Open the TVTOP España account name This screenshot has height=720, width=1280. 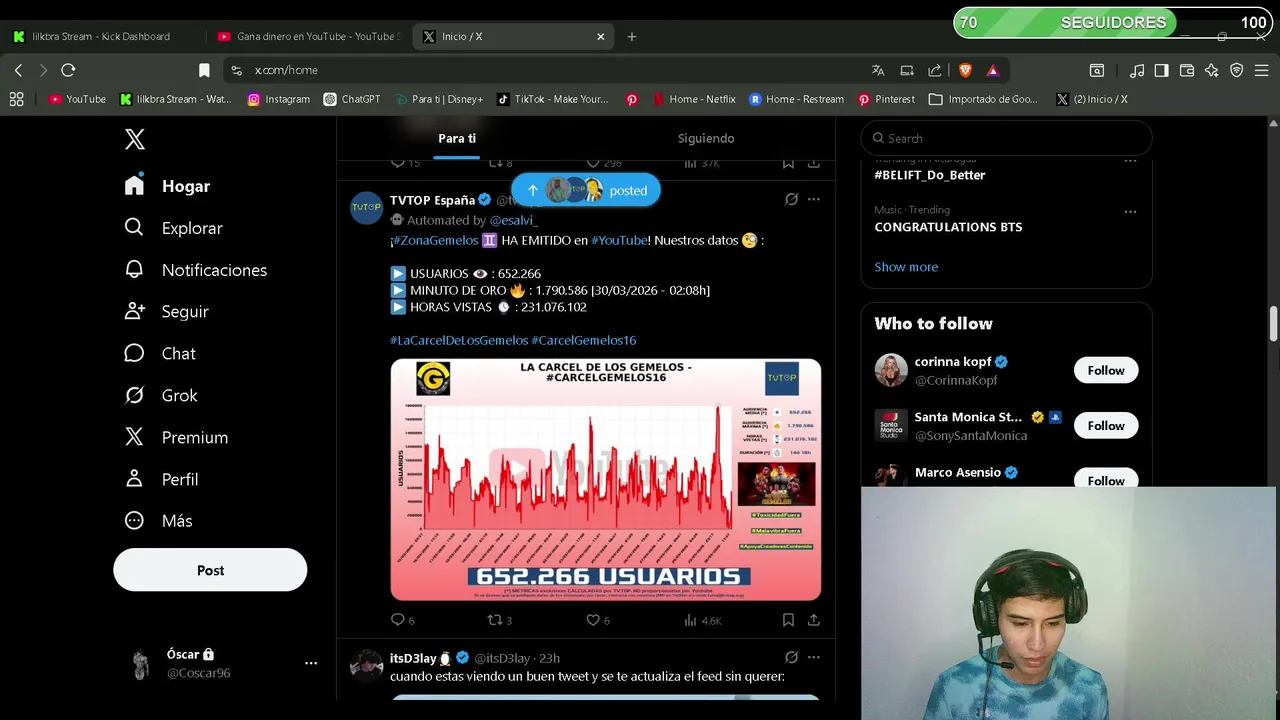pos(432,200)
